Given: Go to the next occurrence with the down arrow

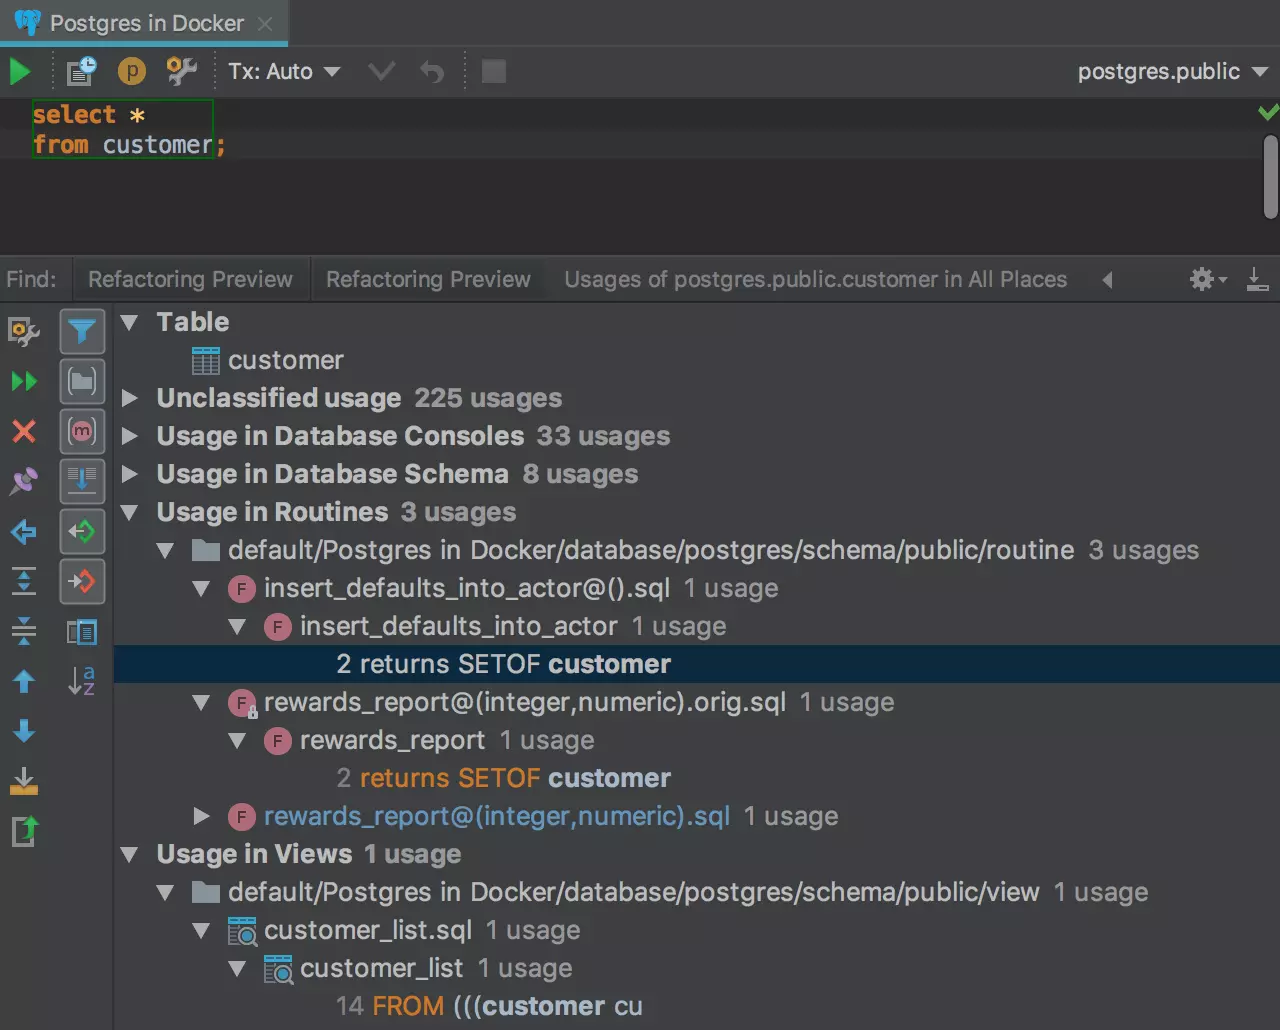Looking at the screenshot, I should click(24, 731).
